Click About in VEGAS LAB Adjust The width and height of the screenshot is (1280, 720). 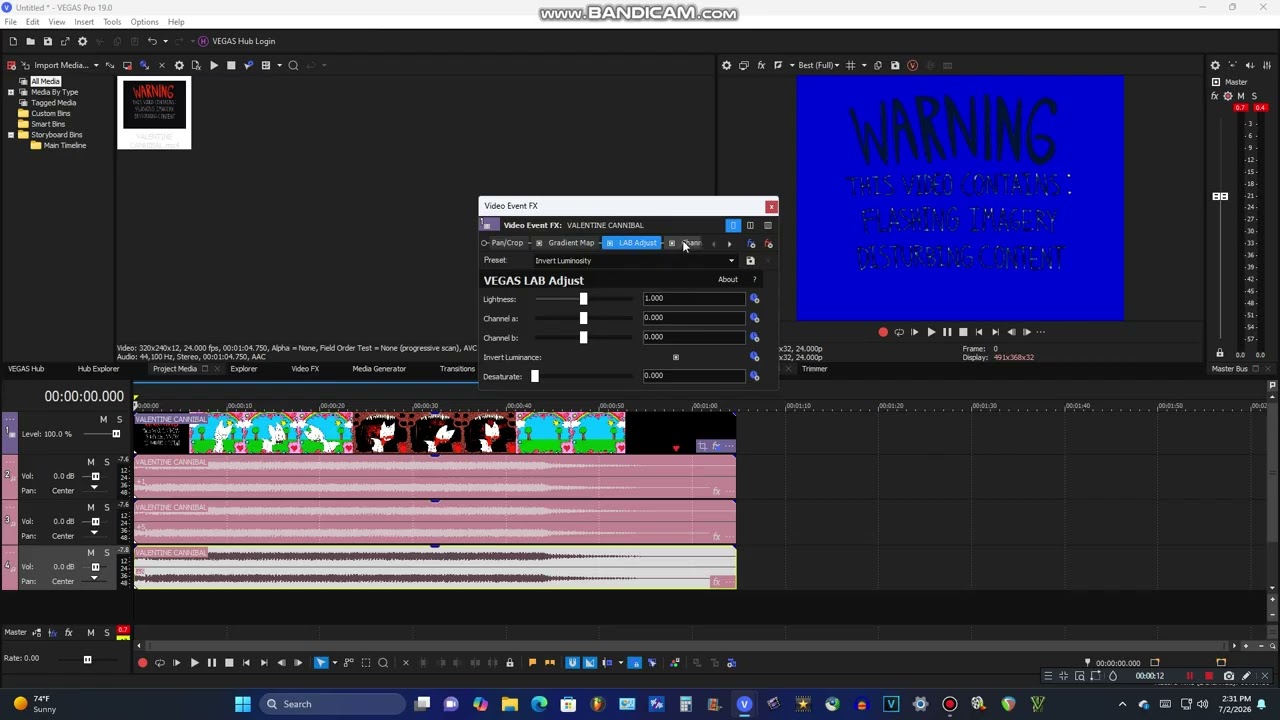(x=728, y=280)
